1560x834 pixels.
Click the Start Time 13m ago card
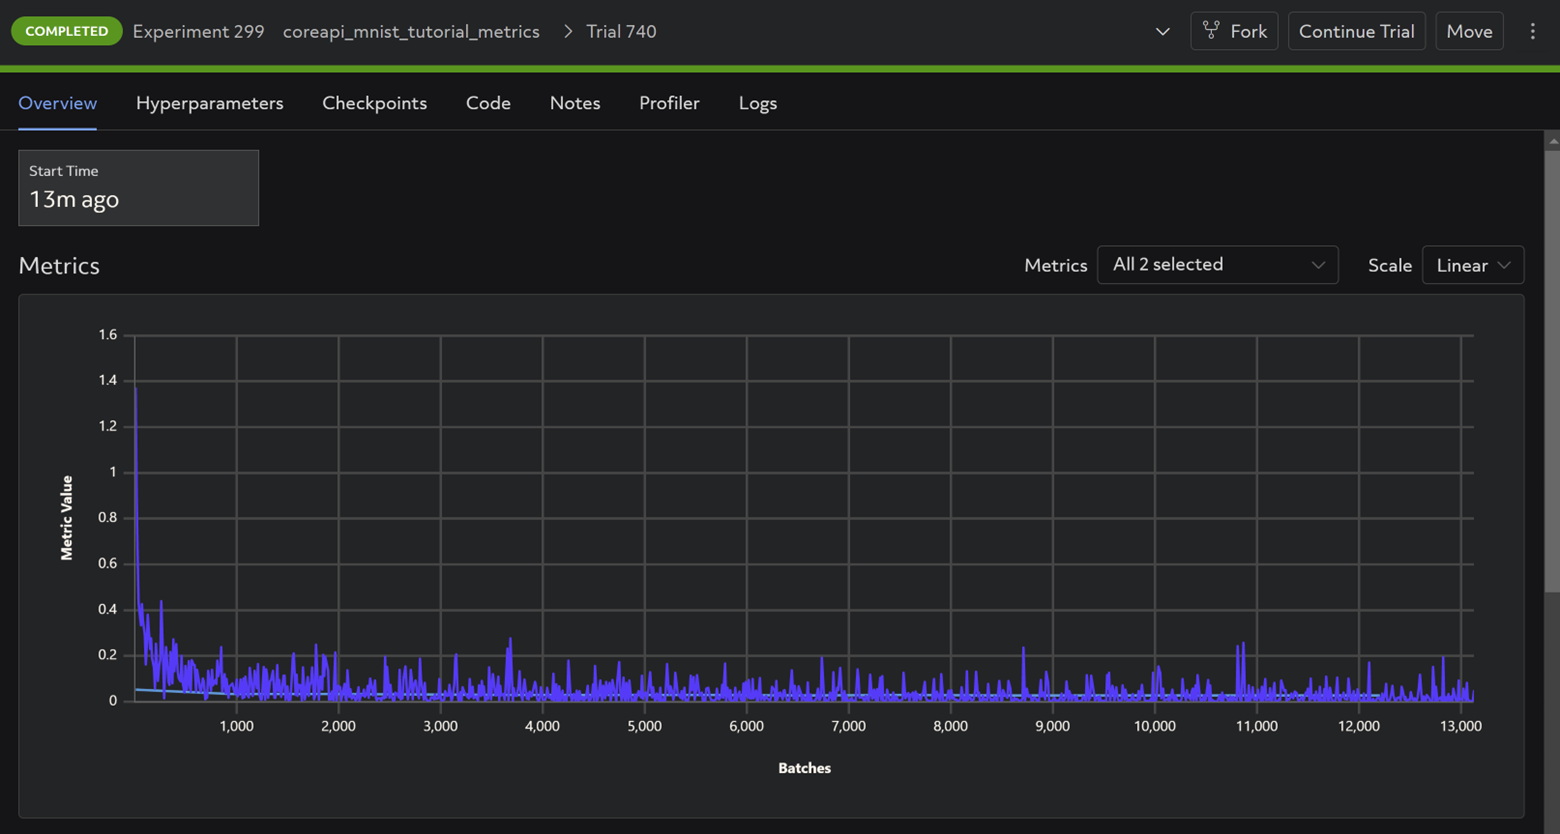coord(138,188)
